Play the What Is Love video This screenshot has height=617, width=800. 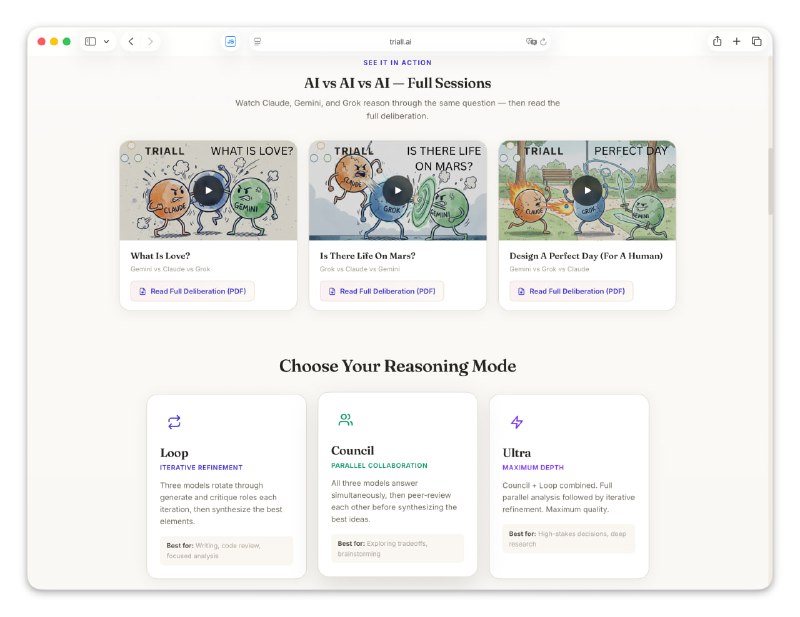[x=208, y=189]
